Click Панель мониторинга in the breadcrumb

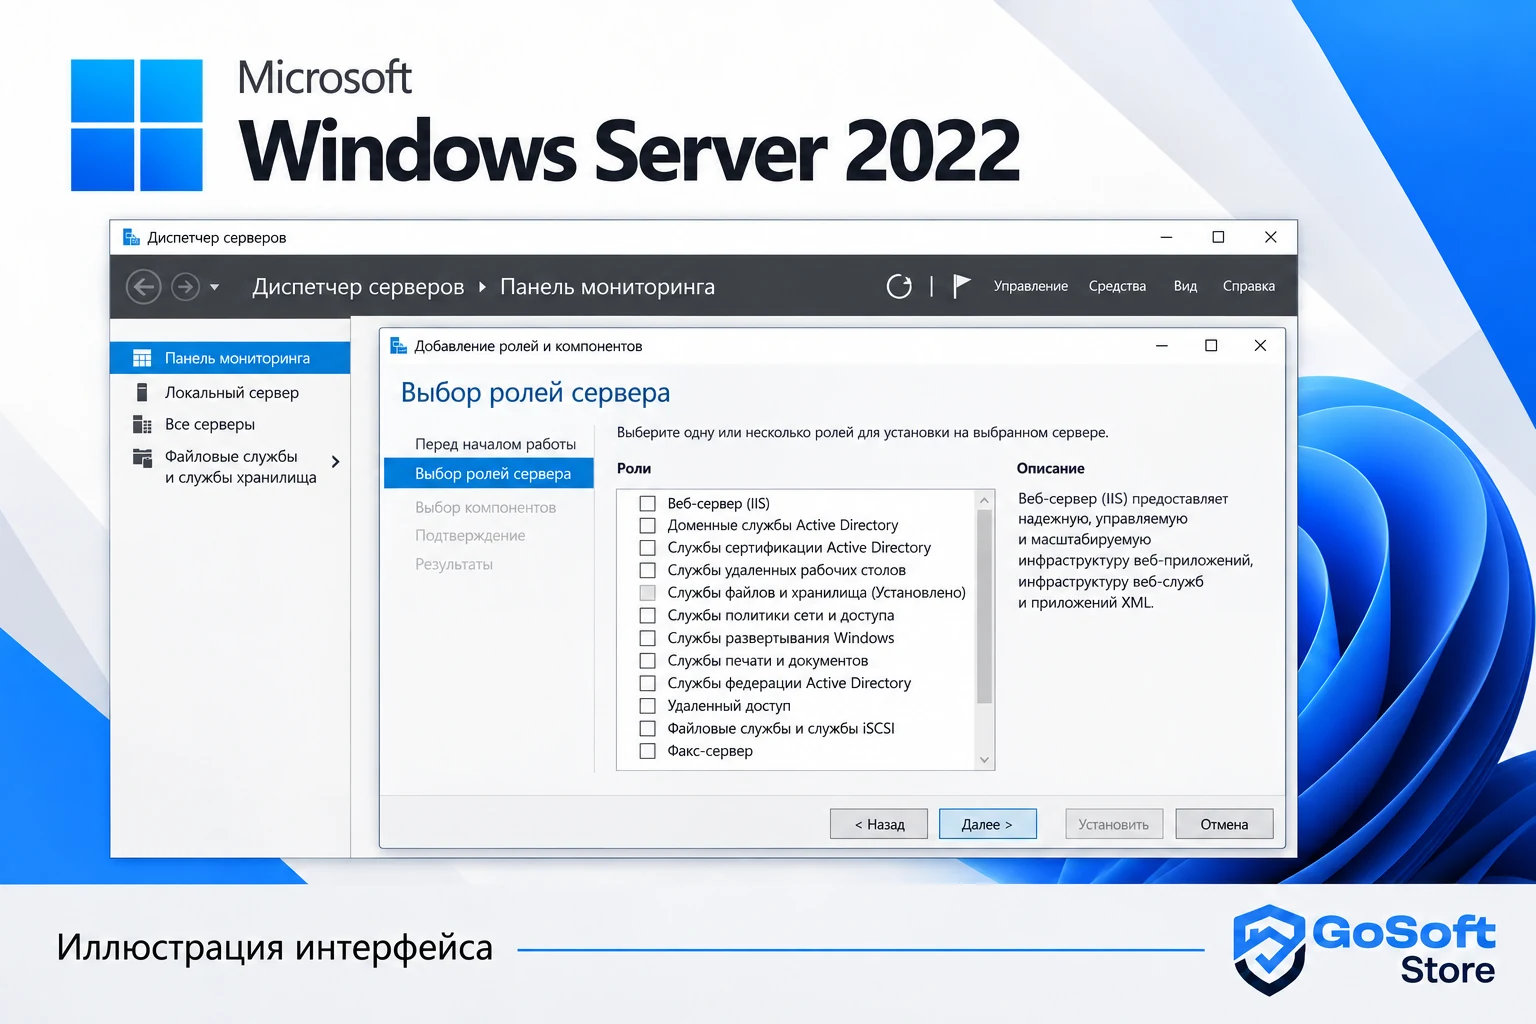pyautogui.click(x=607, y=287)
